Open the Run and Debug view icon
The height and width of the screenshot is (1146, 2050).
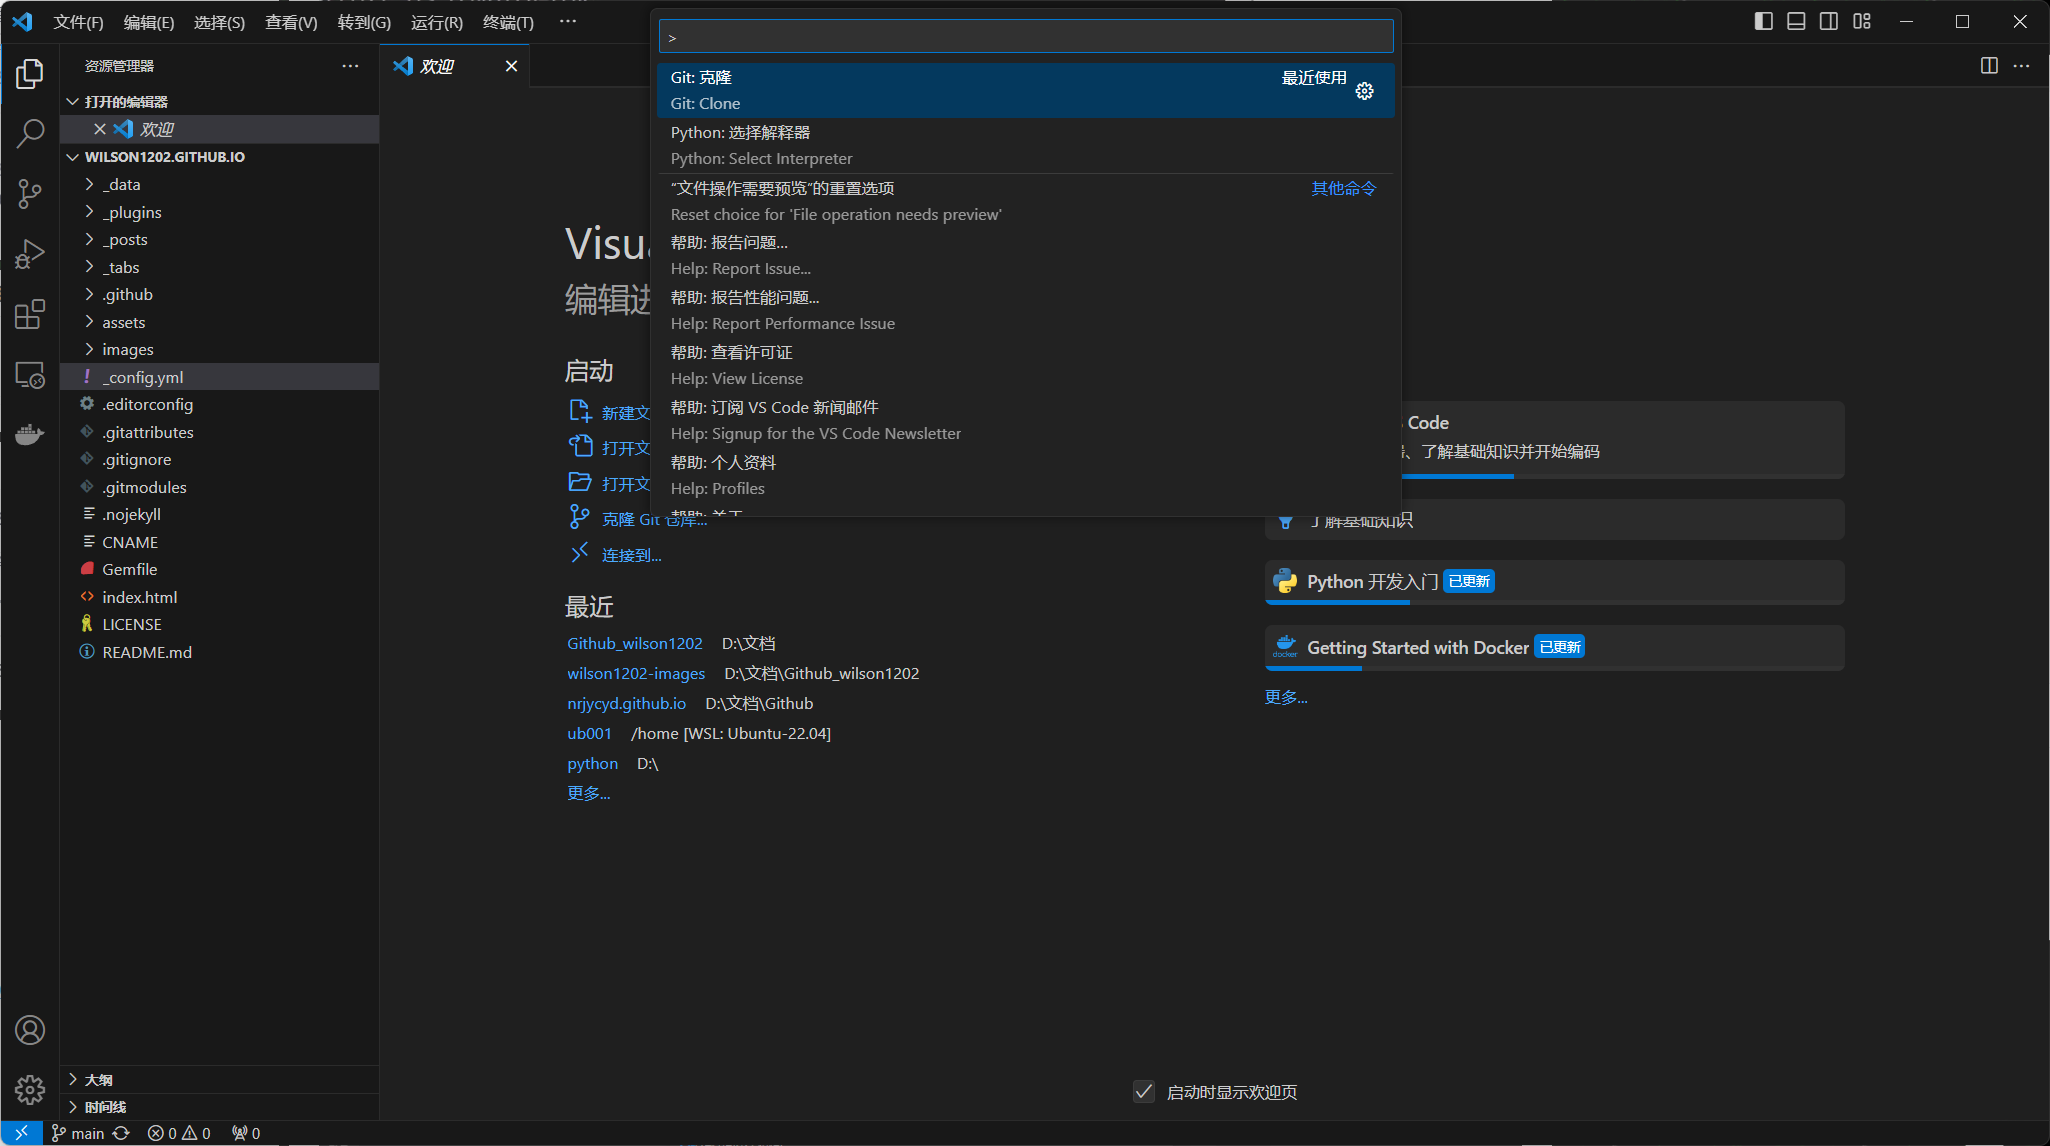[30, 254]
